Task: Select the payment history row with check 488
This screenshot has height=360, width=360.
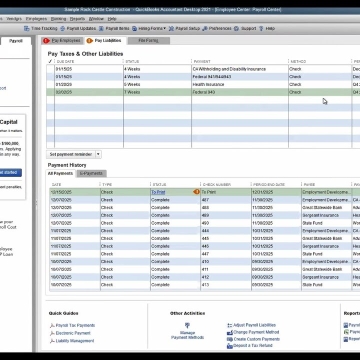Action: (205, 207)
